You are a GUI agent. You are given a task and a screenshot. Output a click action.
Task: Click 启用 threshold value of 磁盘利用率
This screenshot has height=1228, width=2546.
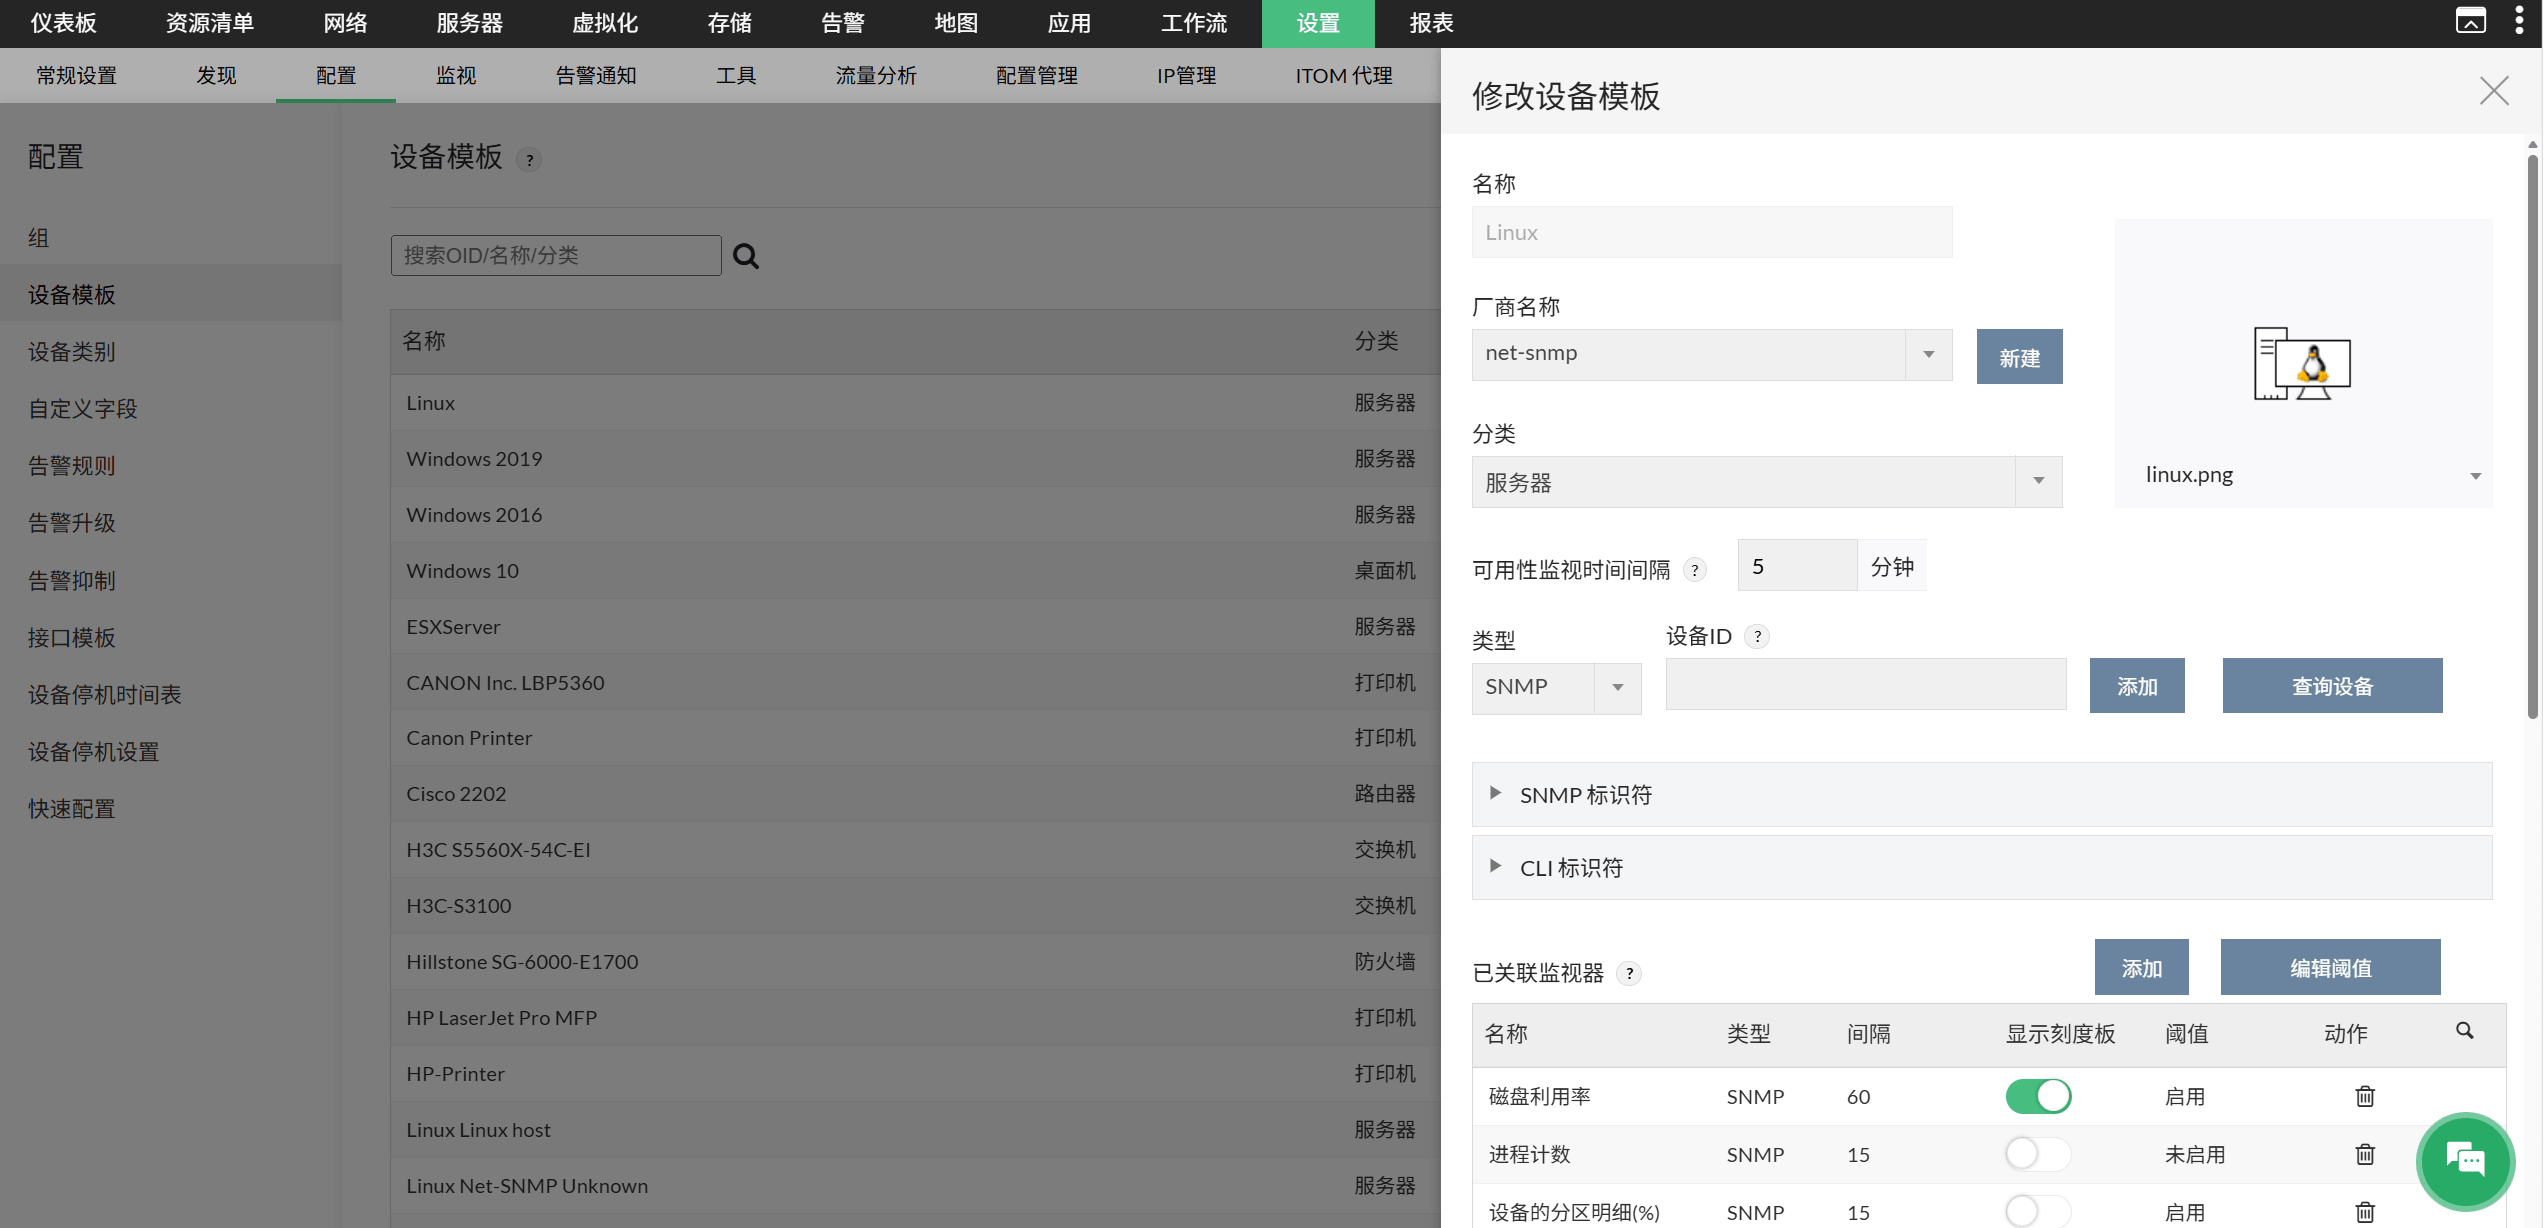point(2184,1096)
